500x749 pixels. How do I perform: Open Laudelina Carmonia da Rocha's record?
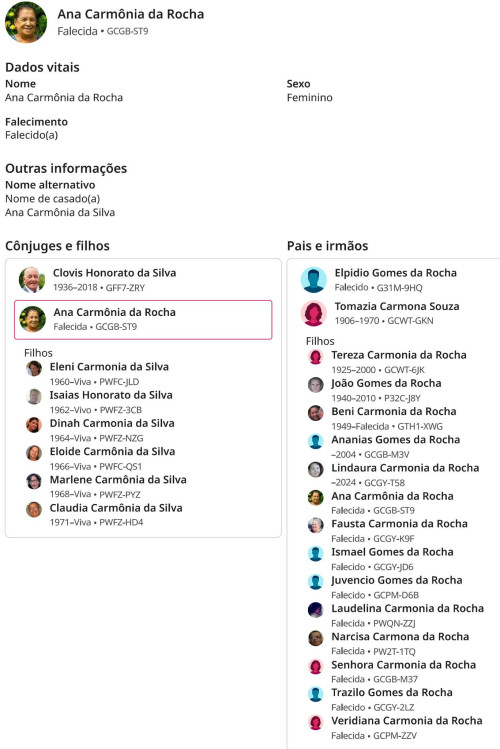click(x=407, y=608)
